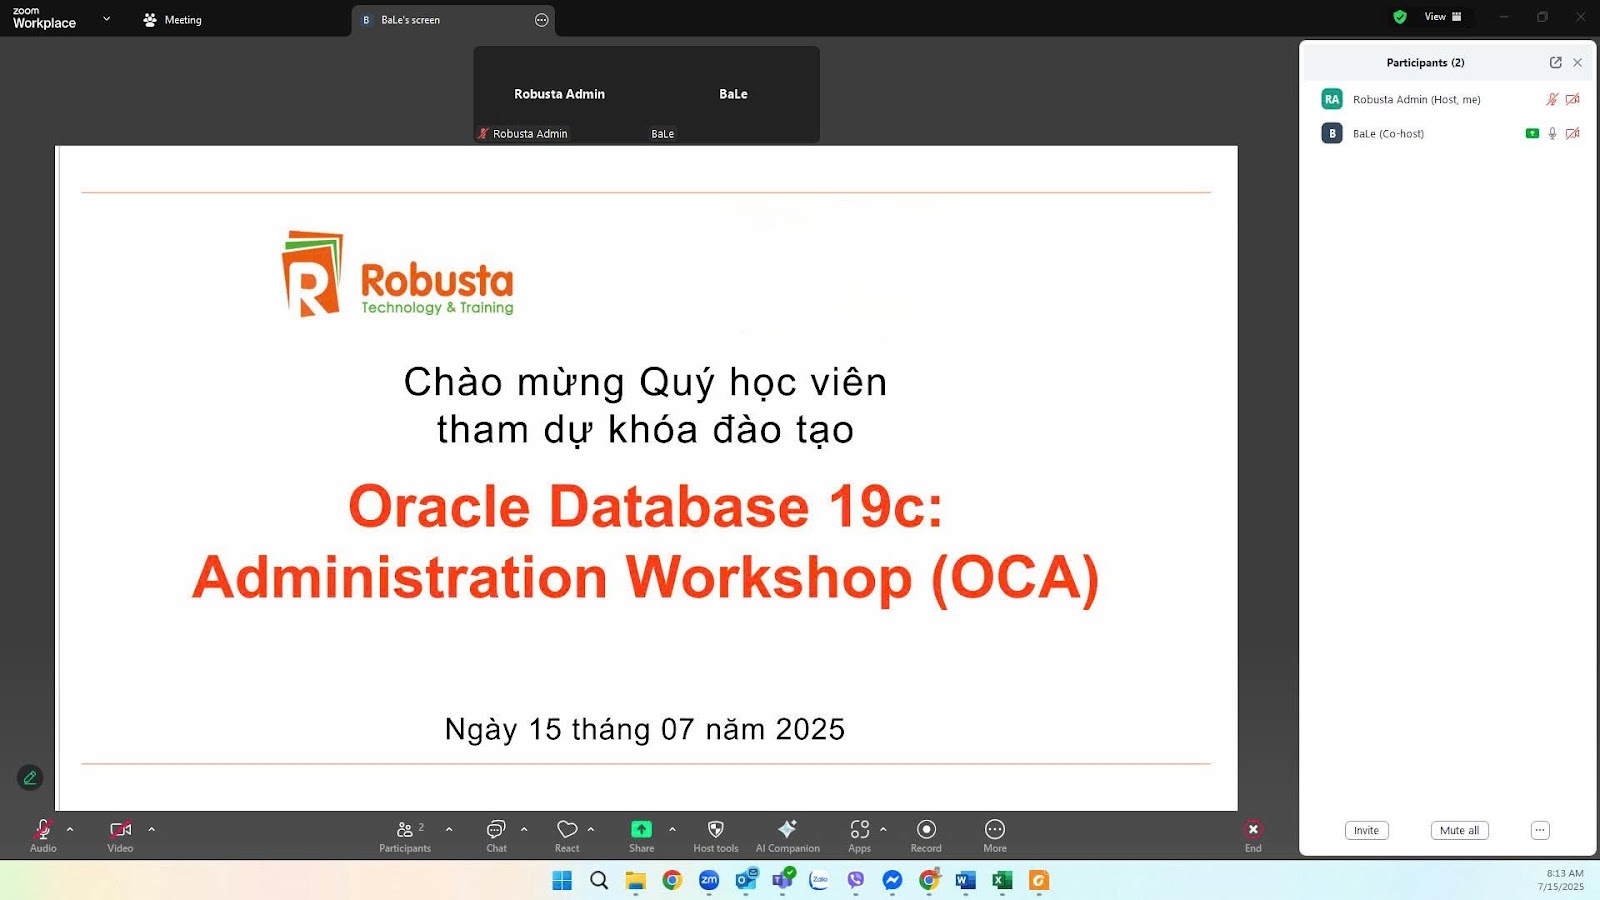Open Windows taskbar search
This screenshot has width=1600, height=900.
tap(599, 880)
